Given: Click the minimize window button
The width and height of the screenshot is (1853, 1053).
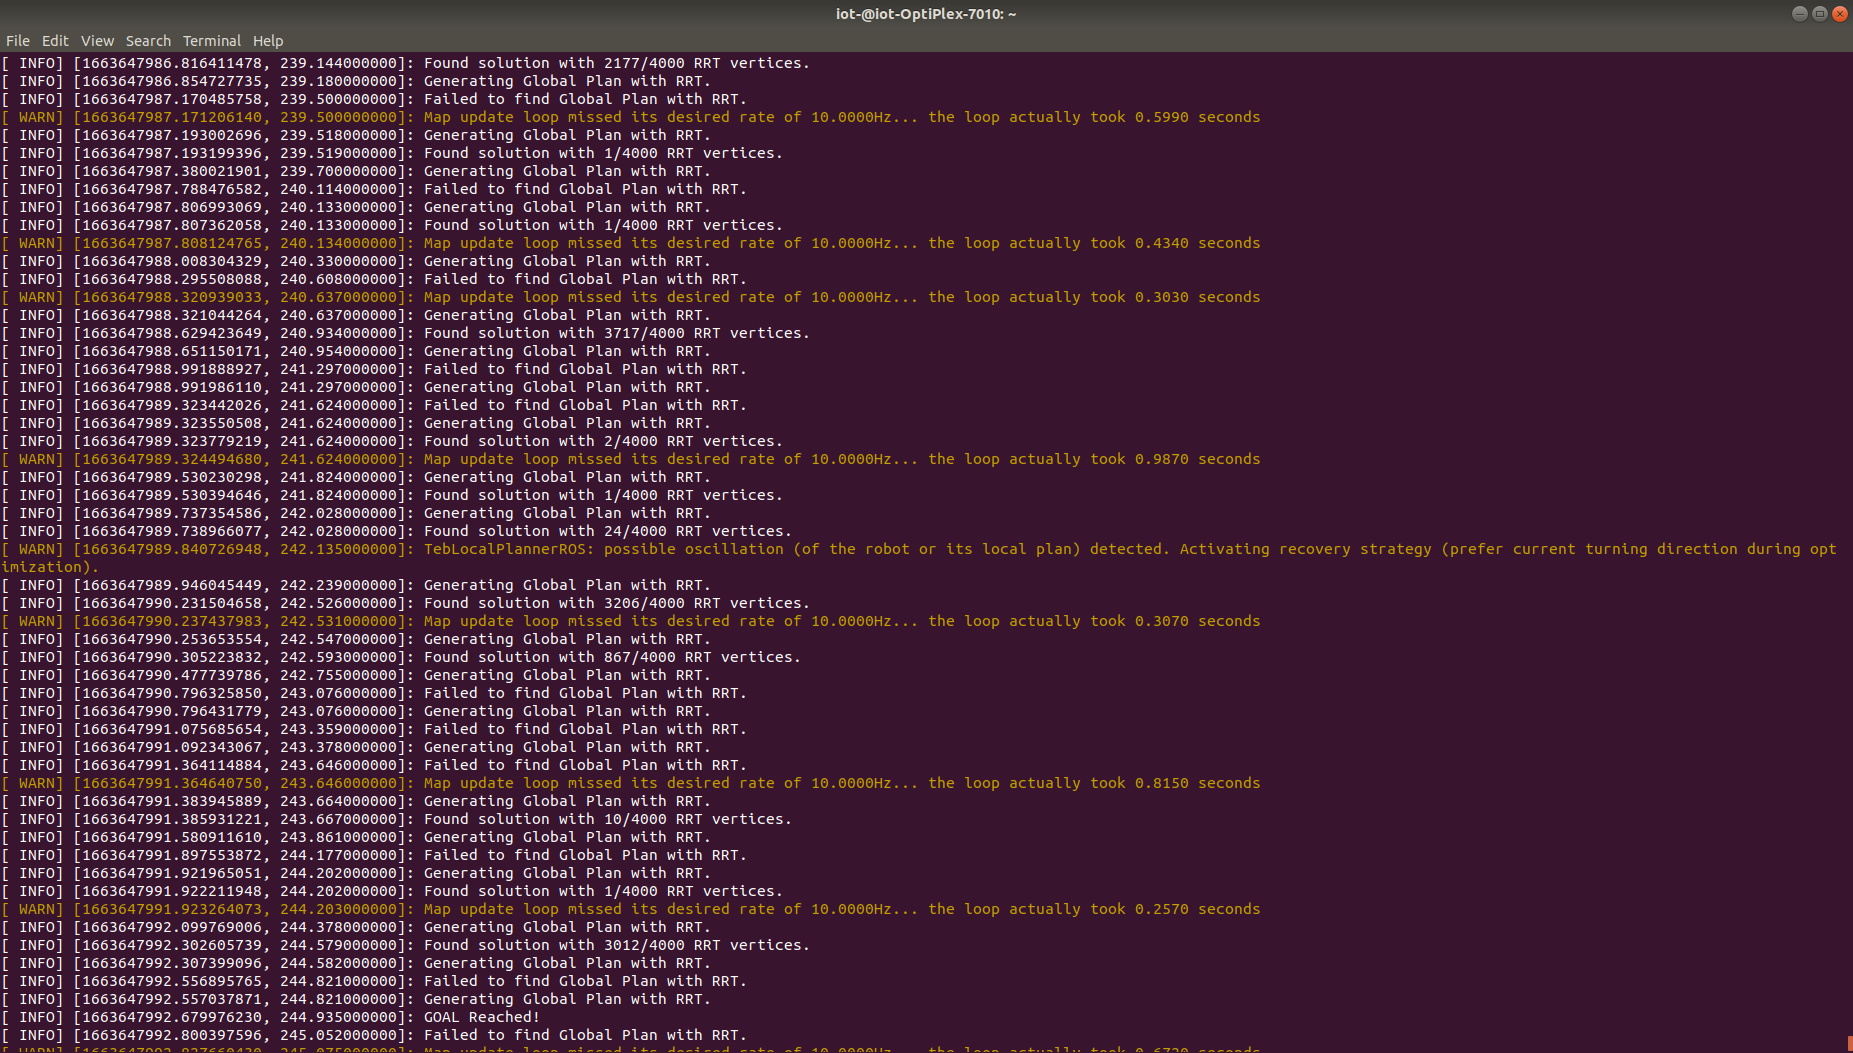Looking at the screenshot, I should point(1799,13).
